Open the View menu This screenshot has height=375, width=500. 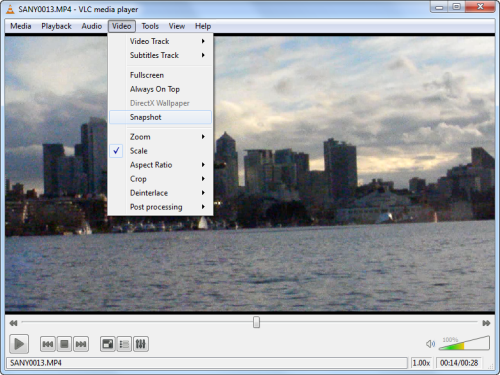click(177, 26)
